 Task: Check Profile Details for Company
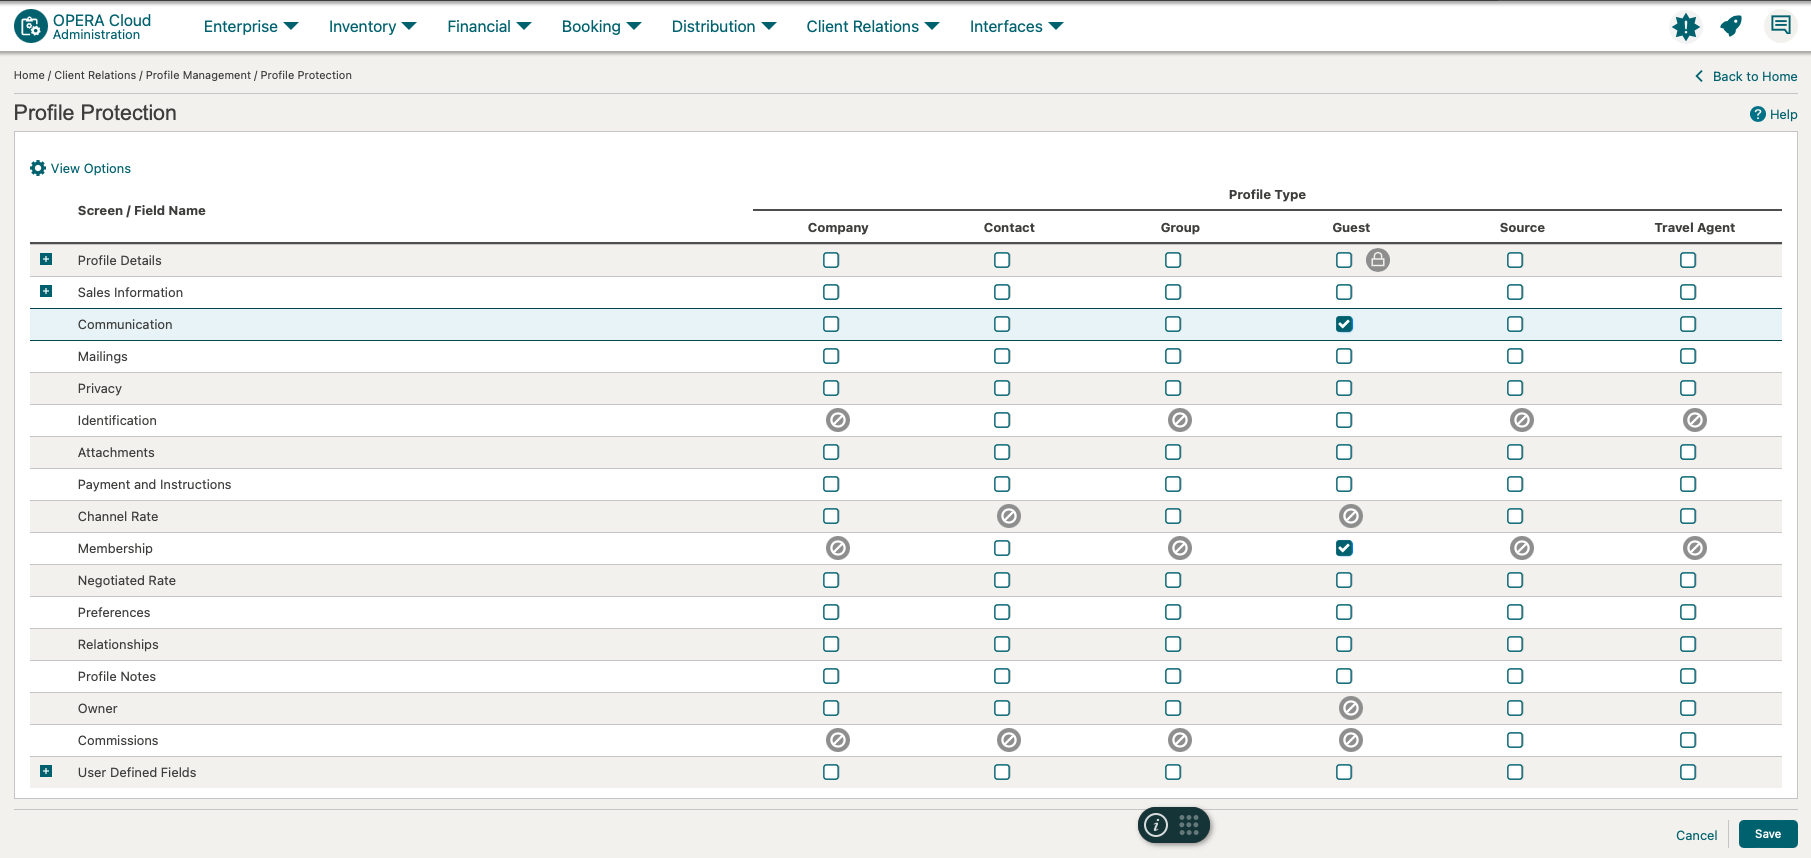(831, 260)
